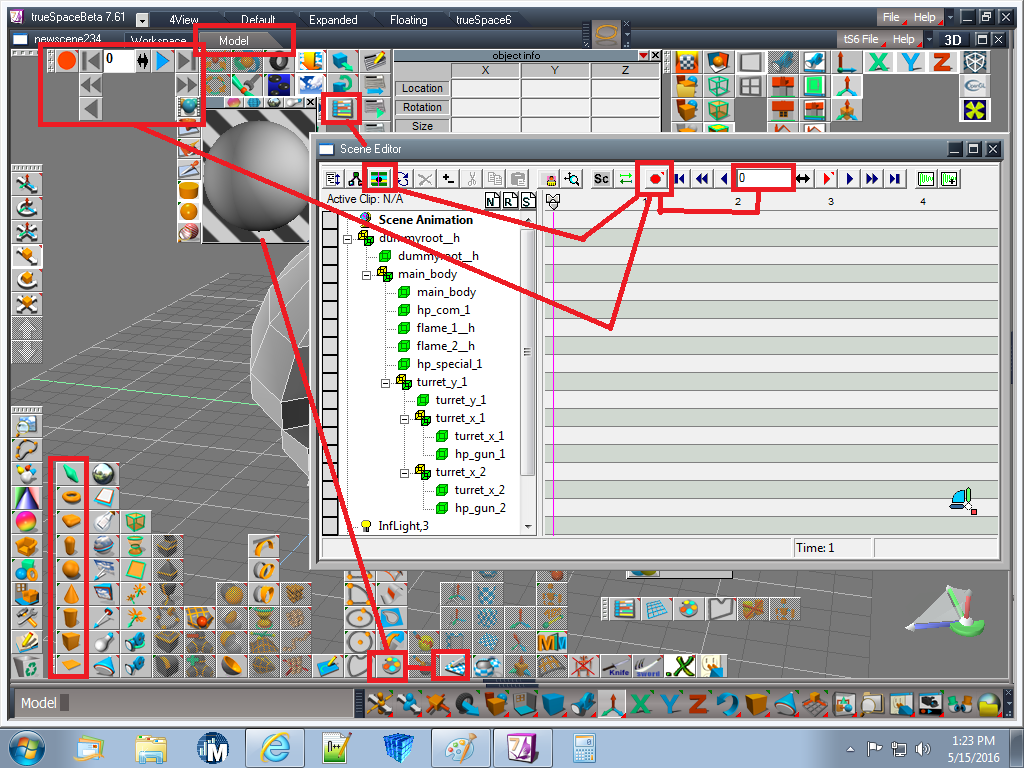Click the magnifier zoom icon in Scene Editor
1024x768 pixels.
[x=573, y=179]
